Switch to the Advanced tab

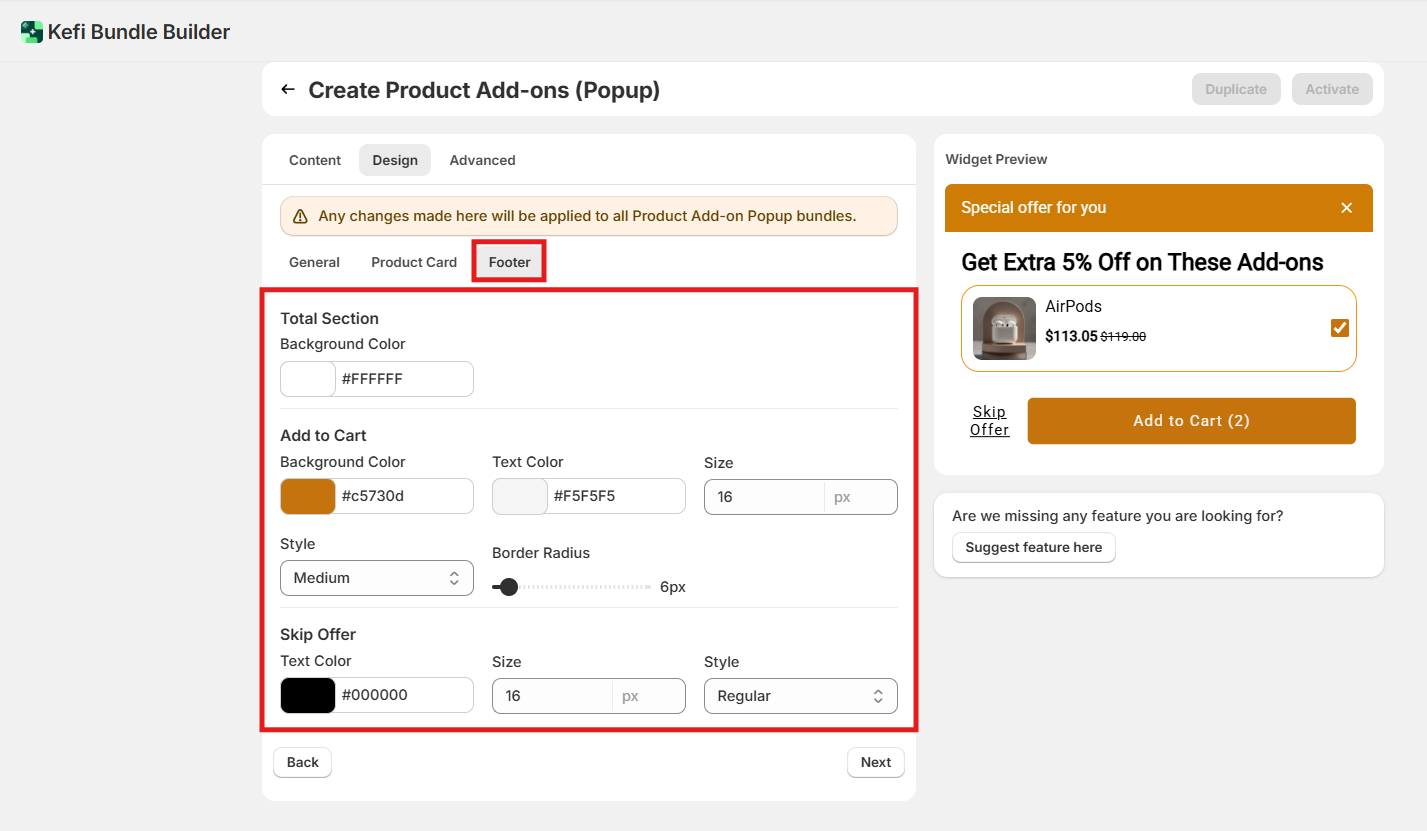click(x=482, y=160)
